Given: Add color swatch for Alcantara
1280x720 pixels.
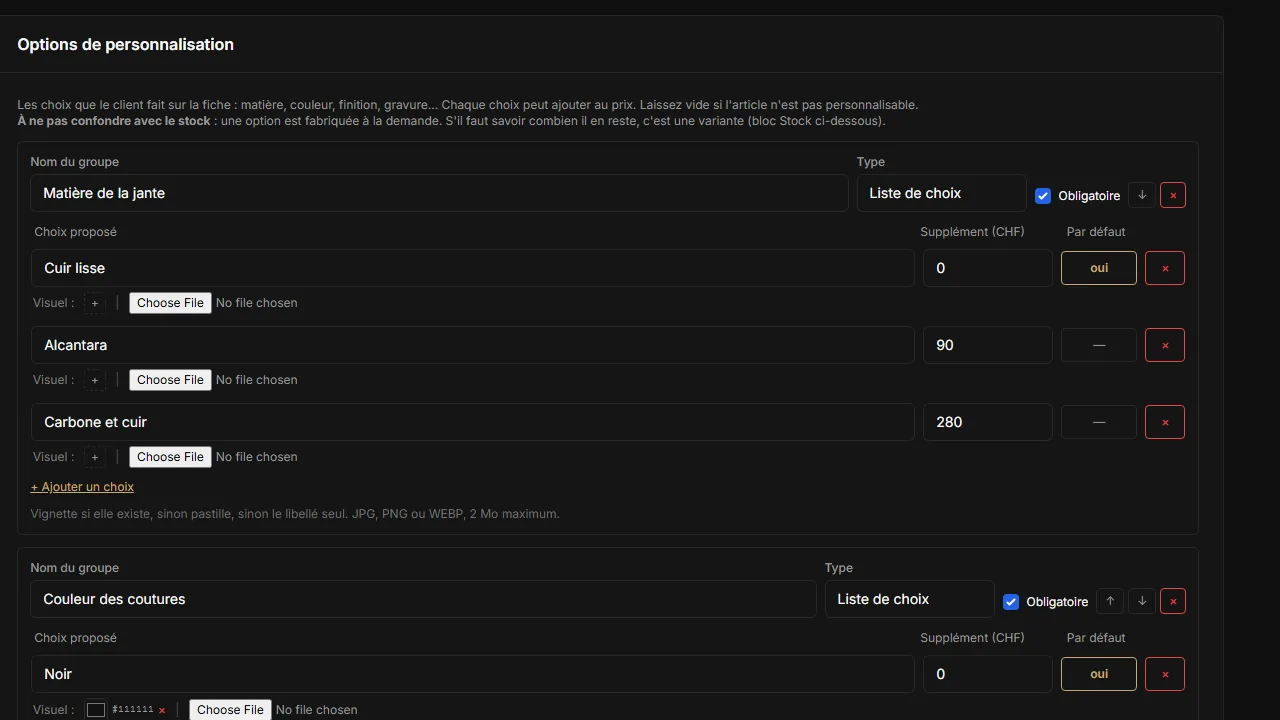Looking at the screenshot, I should (x=95, y=380).
